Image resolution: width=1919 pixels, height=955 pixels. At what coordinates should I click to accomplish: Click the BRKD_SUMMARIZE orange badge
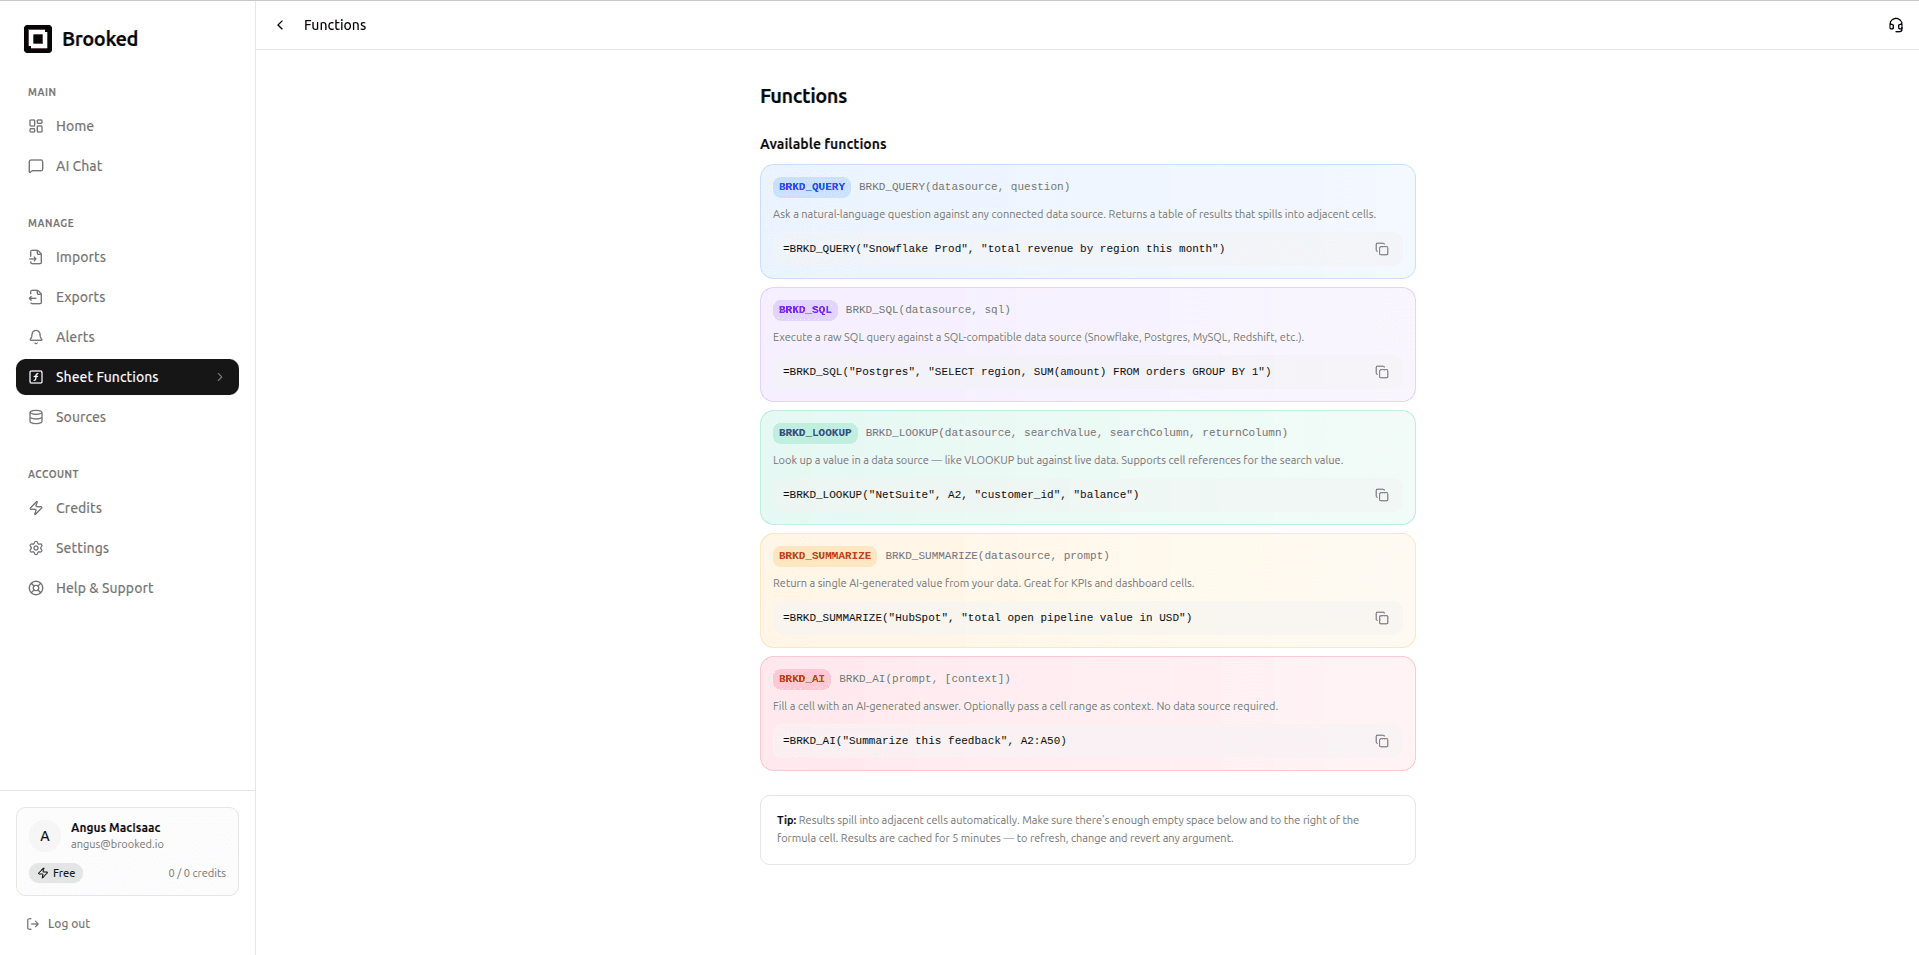825,556
